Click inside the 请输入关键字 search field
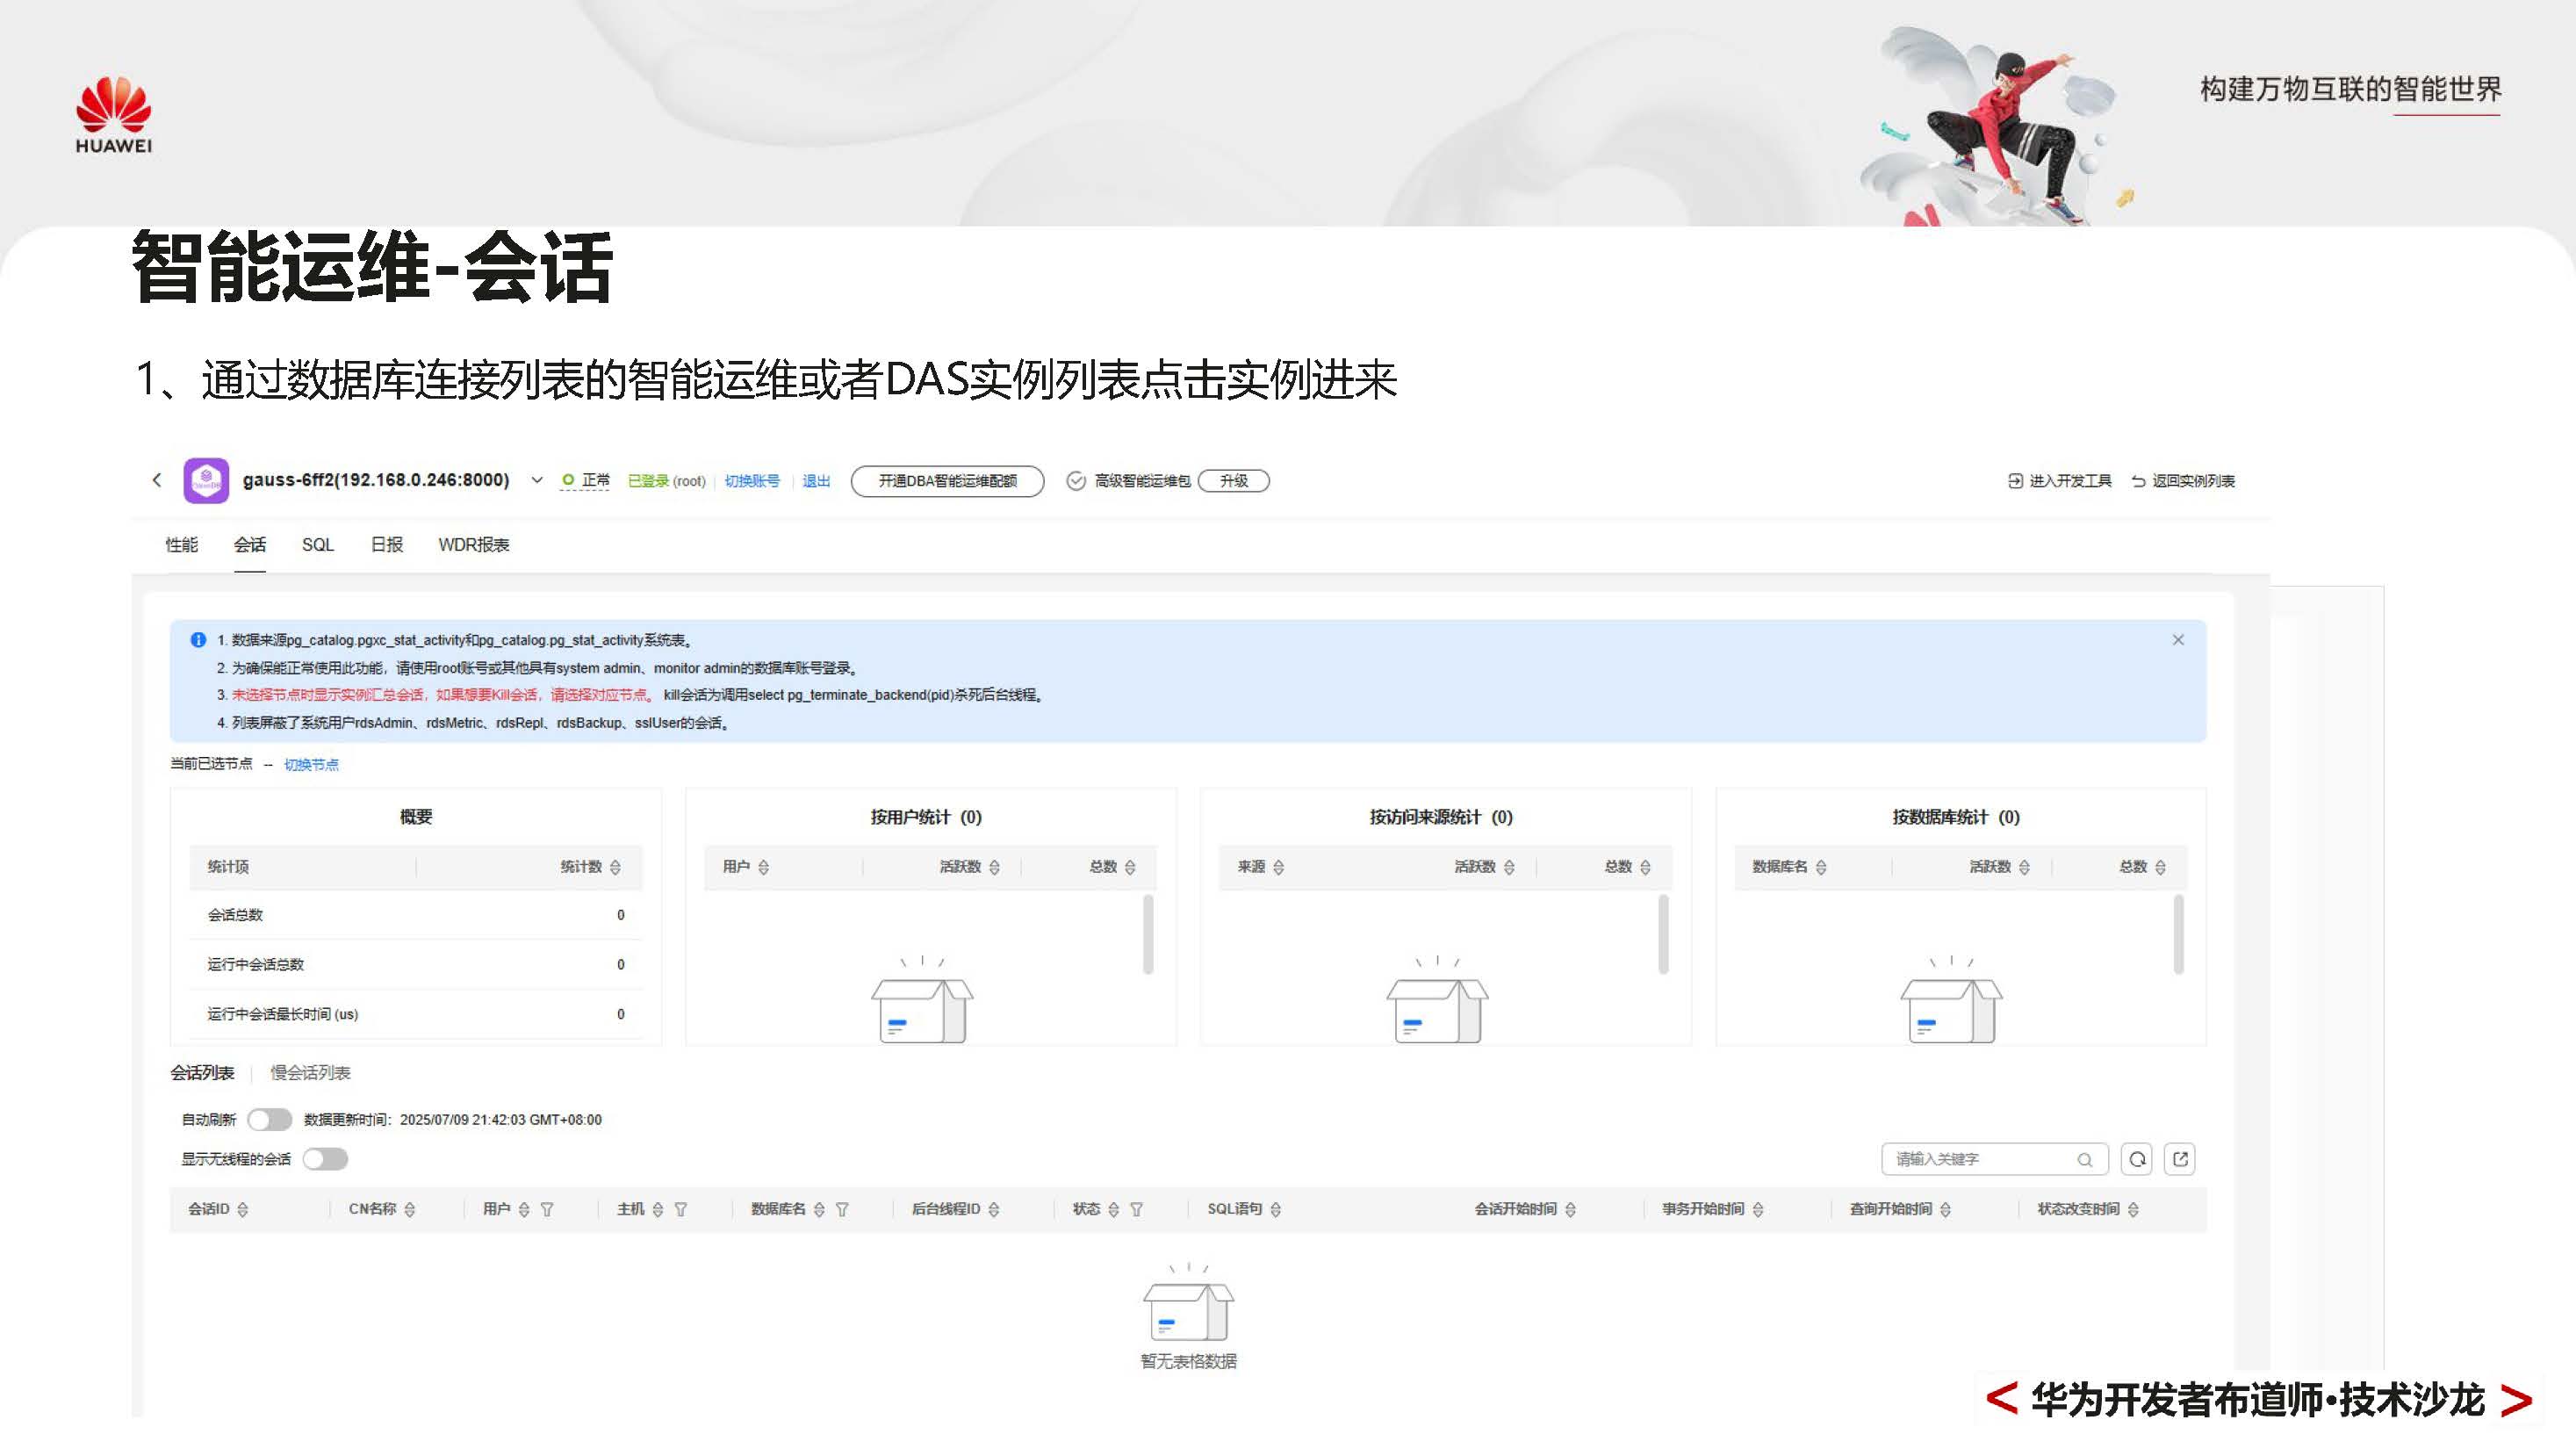This screenshot has height=1456, width=2576. click(1960, 1159)
